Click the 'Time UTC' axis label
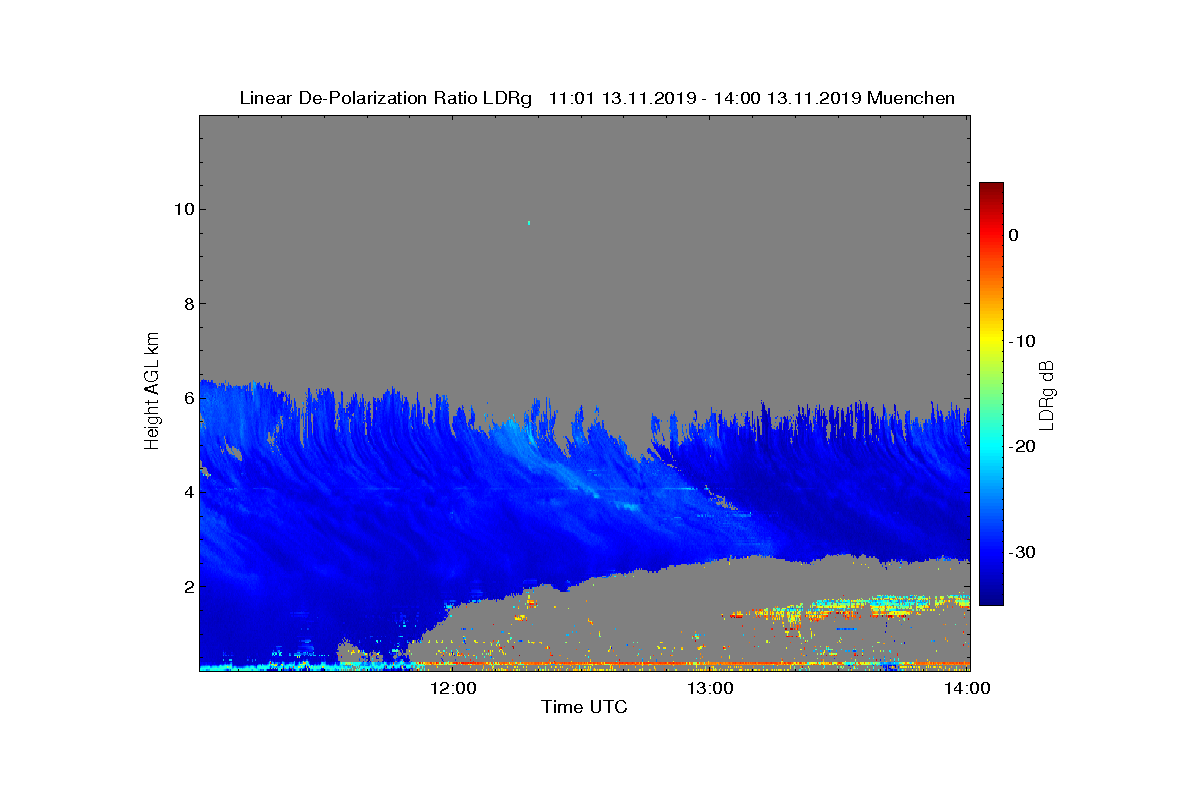 point(585,707)
